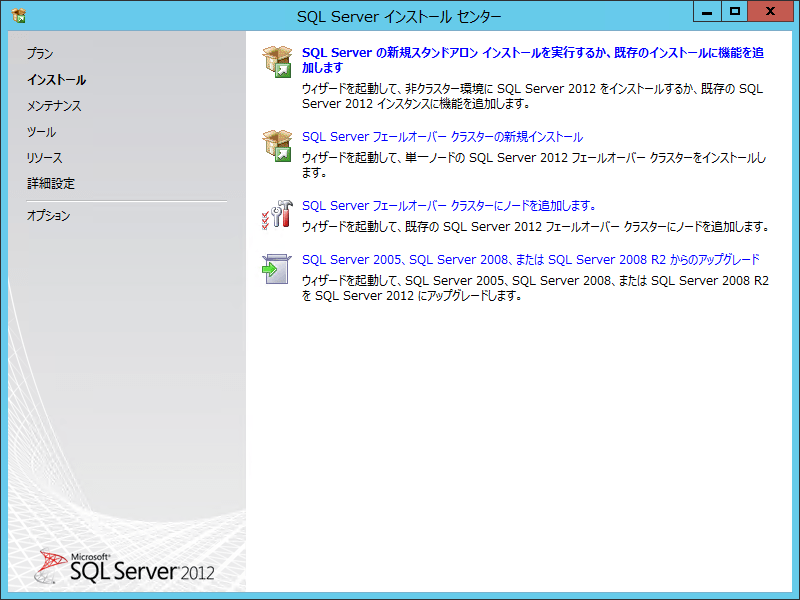Close the SQL Server インストール センター window
Viewport: 800px width, 600px height.
tap(771, 11)
